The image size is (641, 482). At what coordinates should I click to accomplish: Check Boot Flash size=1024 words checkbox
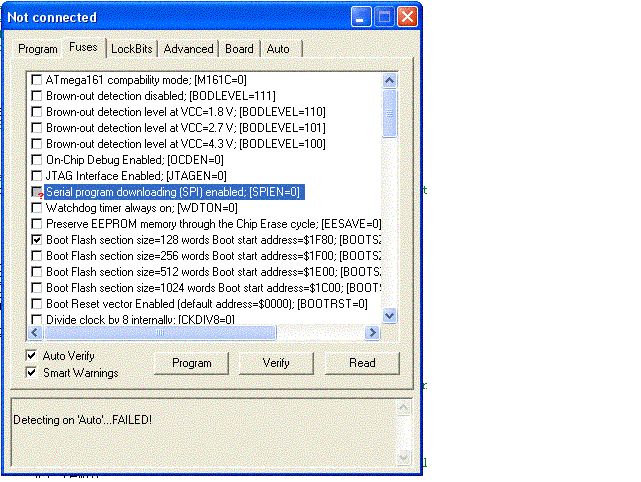click(37, 288)
